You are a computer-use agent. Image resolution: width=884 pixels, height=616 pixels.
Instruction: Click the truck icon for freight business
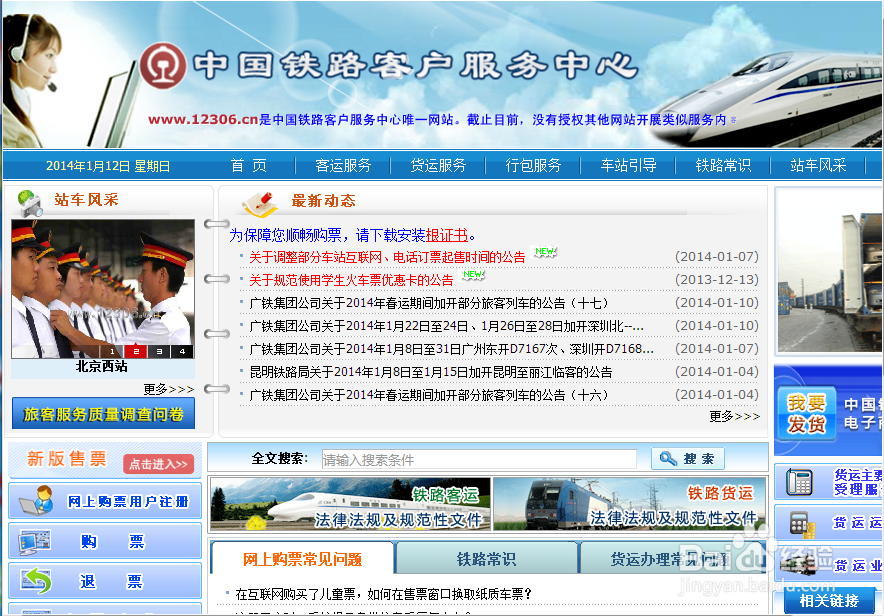797,564
